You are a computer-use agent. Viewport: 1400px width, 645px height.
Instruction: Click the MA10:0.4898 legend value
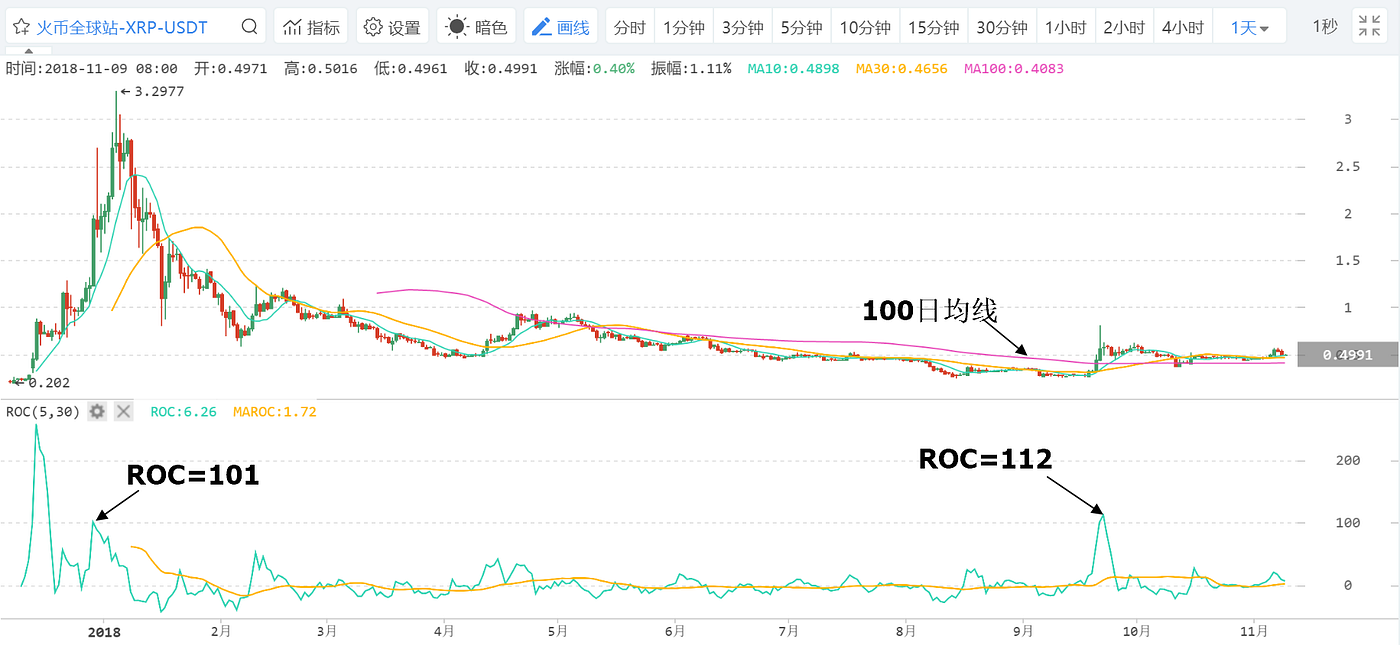point(794,69)
